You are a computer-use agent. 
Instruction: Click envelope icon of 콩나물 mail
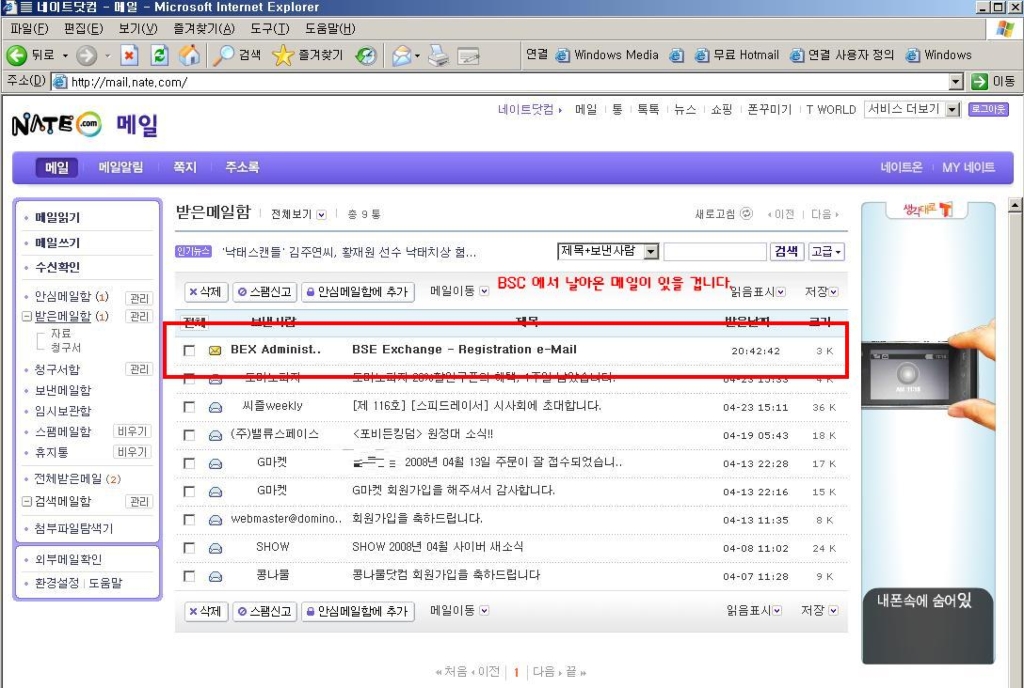(215, 576)
